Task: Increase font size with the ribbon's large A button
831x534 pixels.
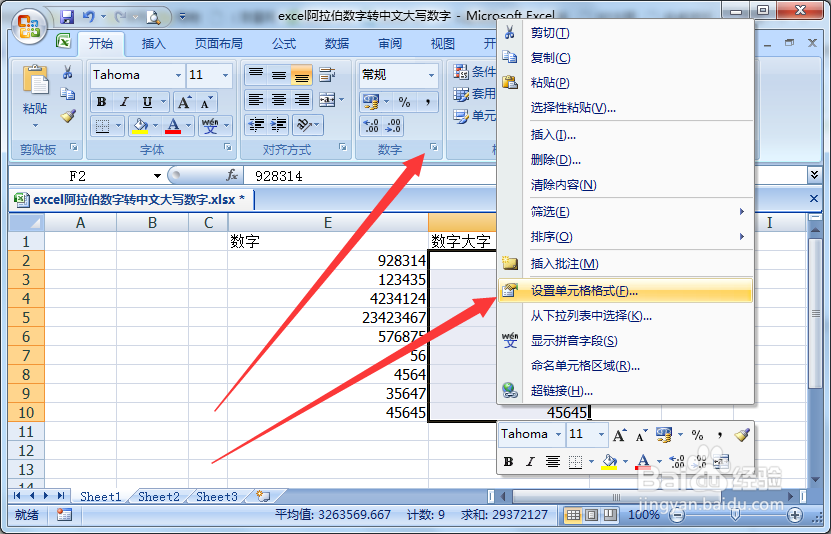Action: [184, 102]
